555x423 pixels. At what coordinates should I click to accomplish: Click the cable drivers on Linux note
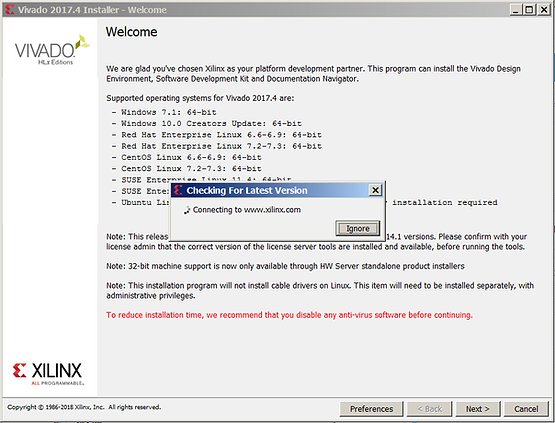pyautogui.click(x=320, y=291)
